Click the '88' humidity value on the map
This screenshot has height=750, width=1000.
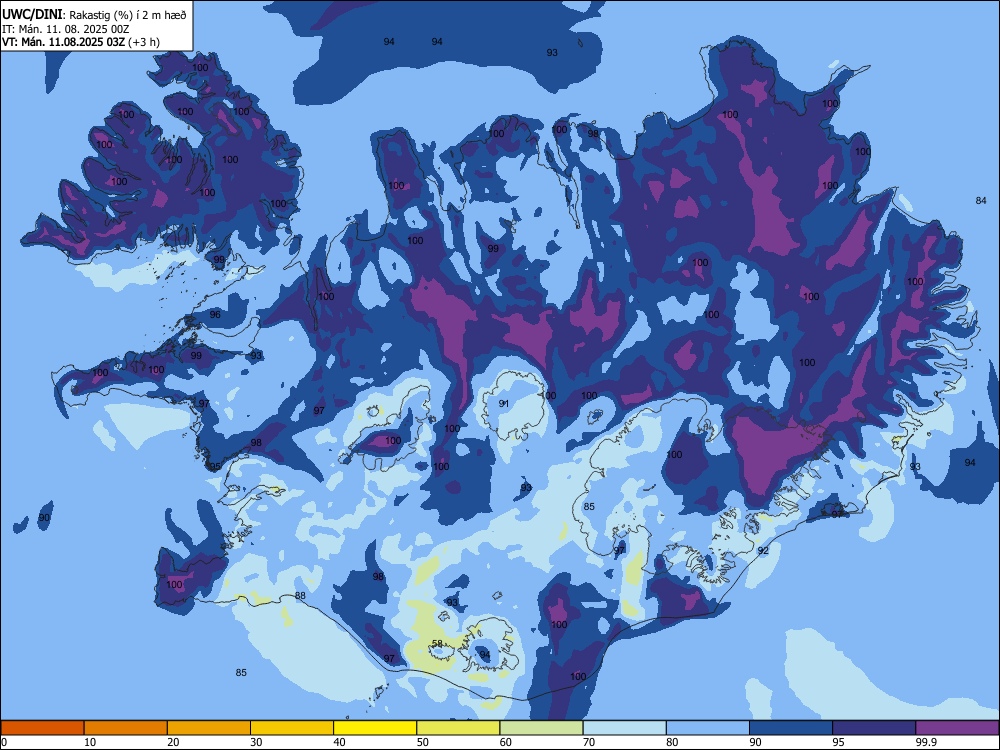pos(300,596)
